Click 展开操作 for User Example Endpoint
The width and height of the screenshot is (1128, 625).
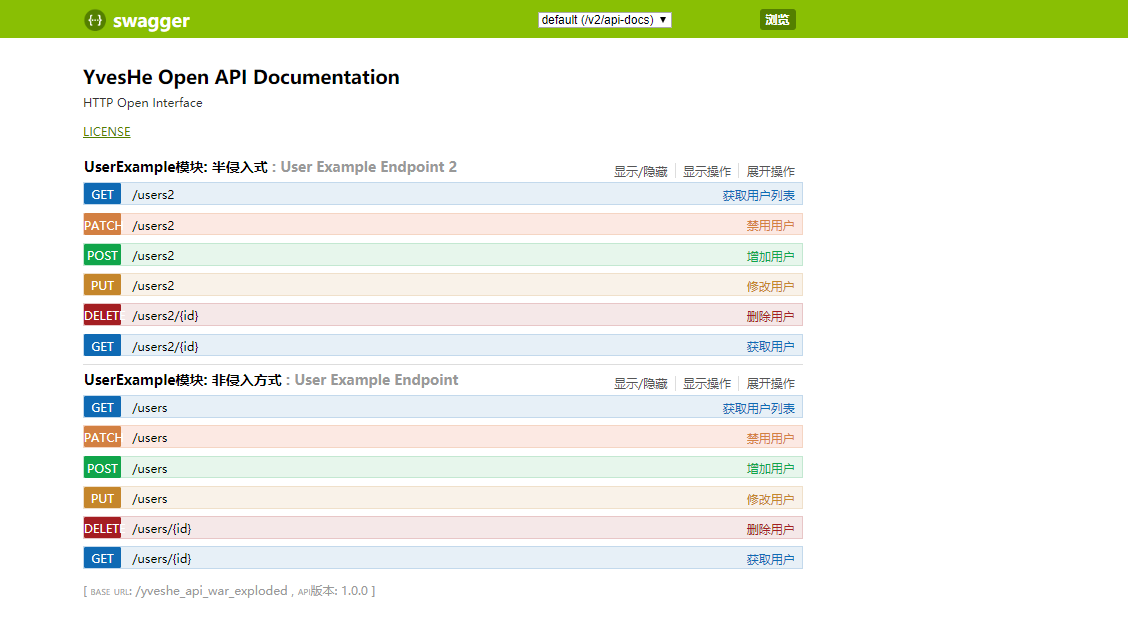770,384
